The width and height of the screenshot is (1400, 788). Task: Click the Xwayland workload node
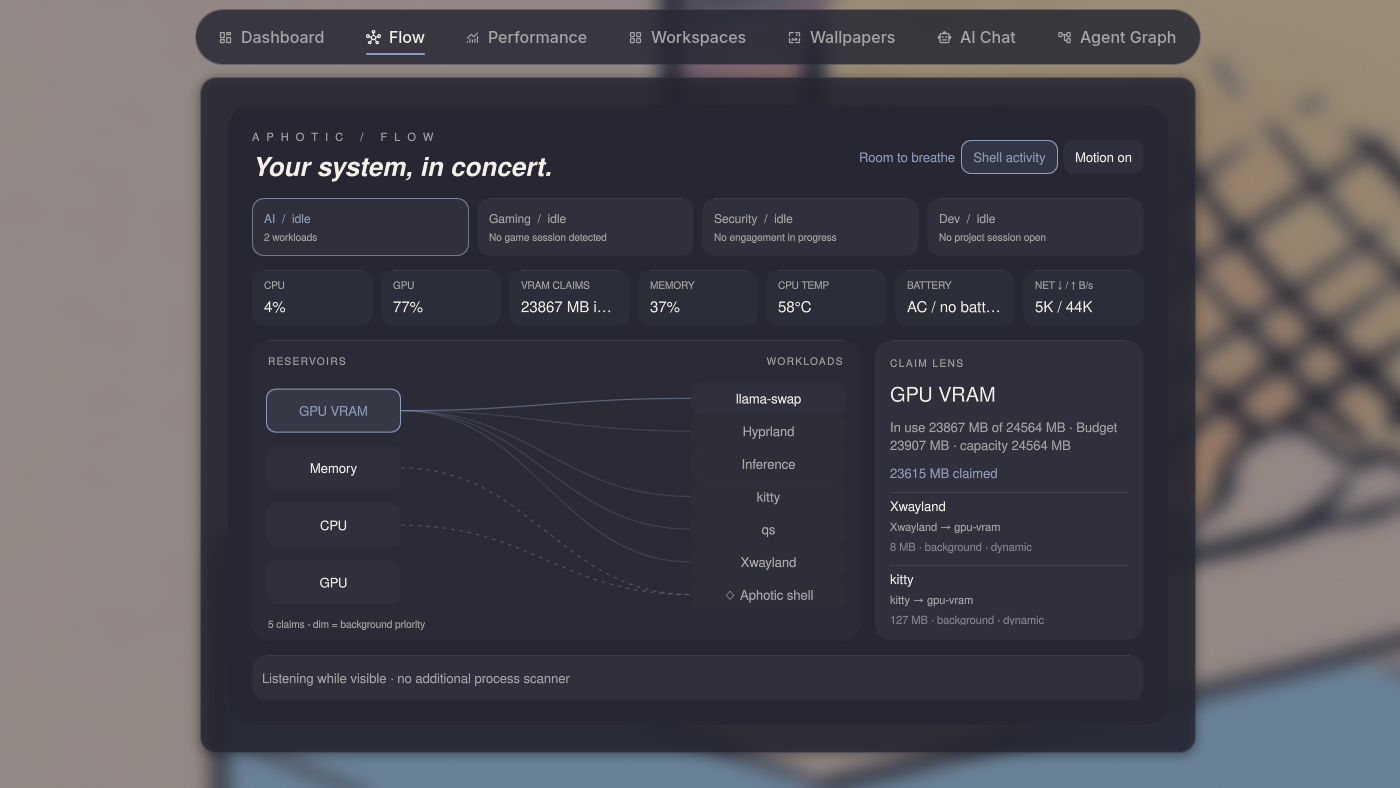tap(768, 562)
